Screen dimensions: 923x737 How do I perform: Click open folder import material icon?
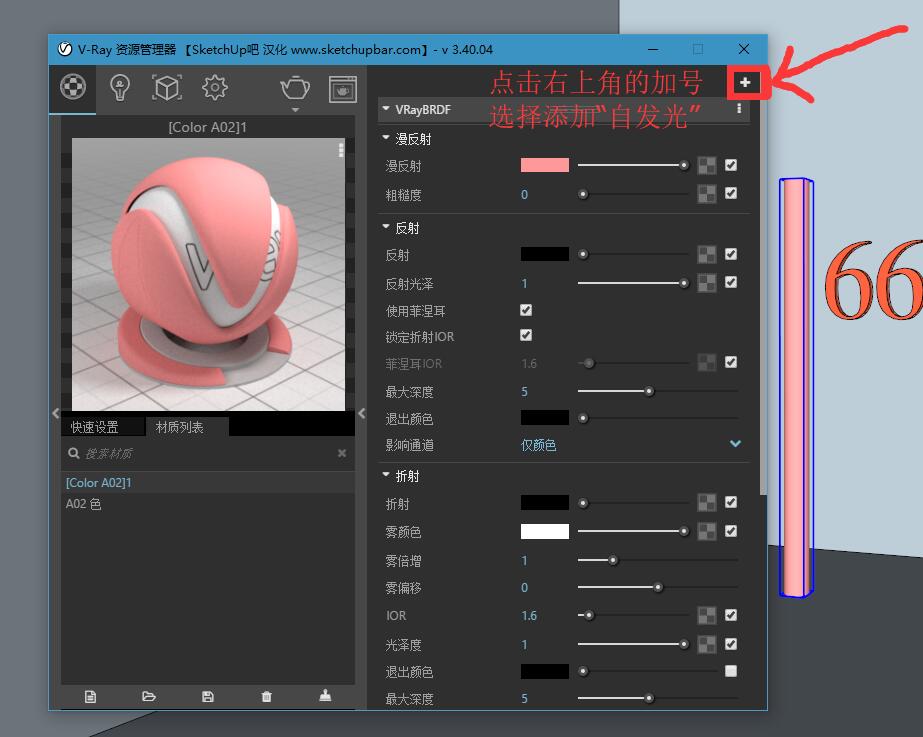pyautogui.click(x=149, y=696)
